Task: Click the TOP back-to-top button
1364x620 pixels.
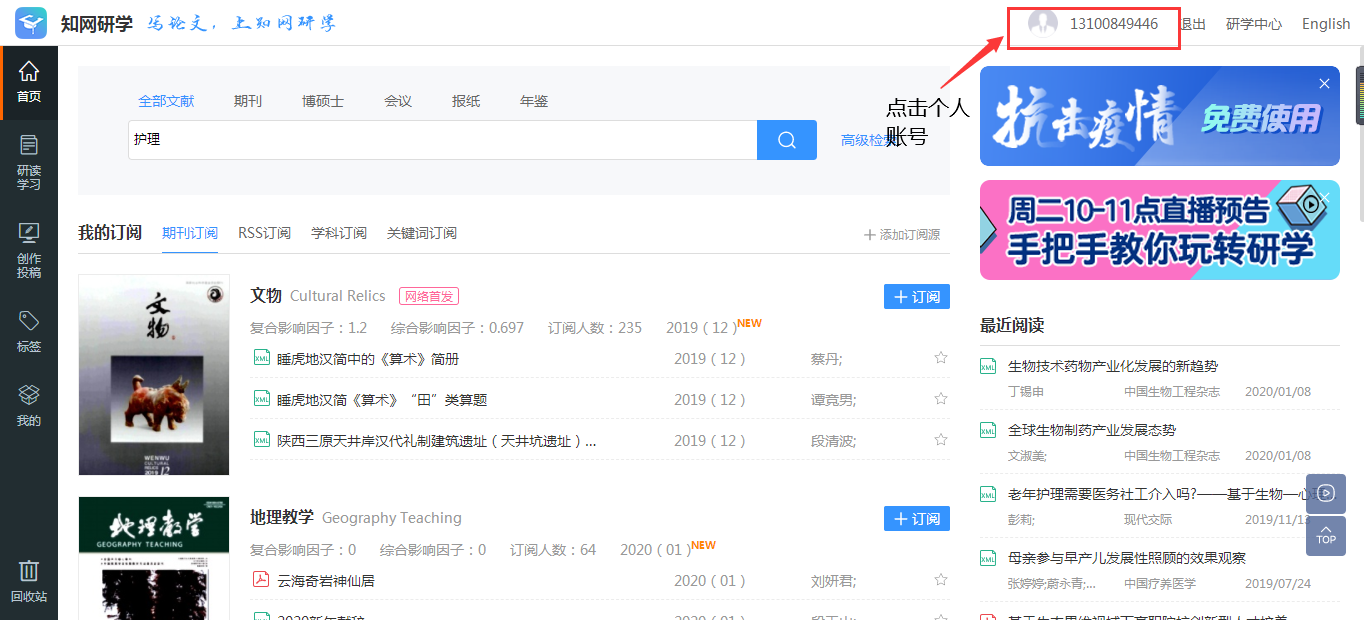Action: click(1325, 536)
